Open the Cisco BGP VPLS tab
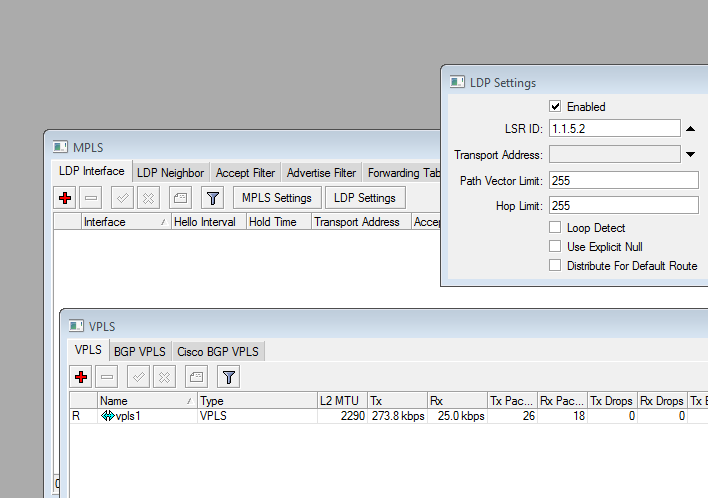This screenshot has width=708, height=498. point(218,351)
